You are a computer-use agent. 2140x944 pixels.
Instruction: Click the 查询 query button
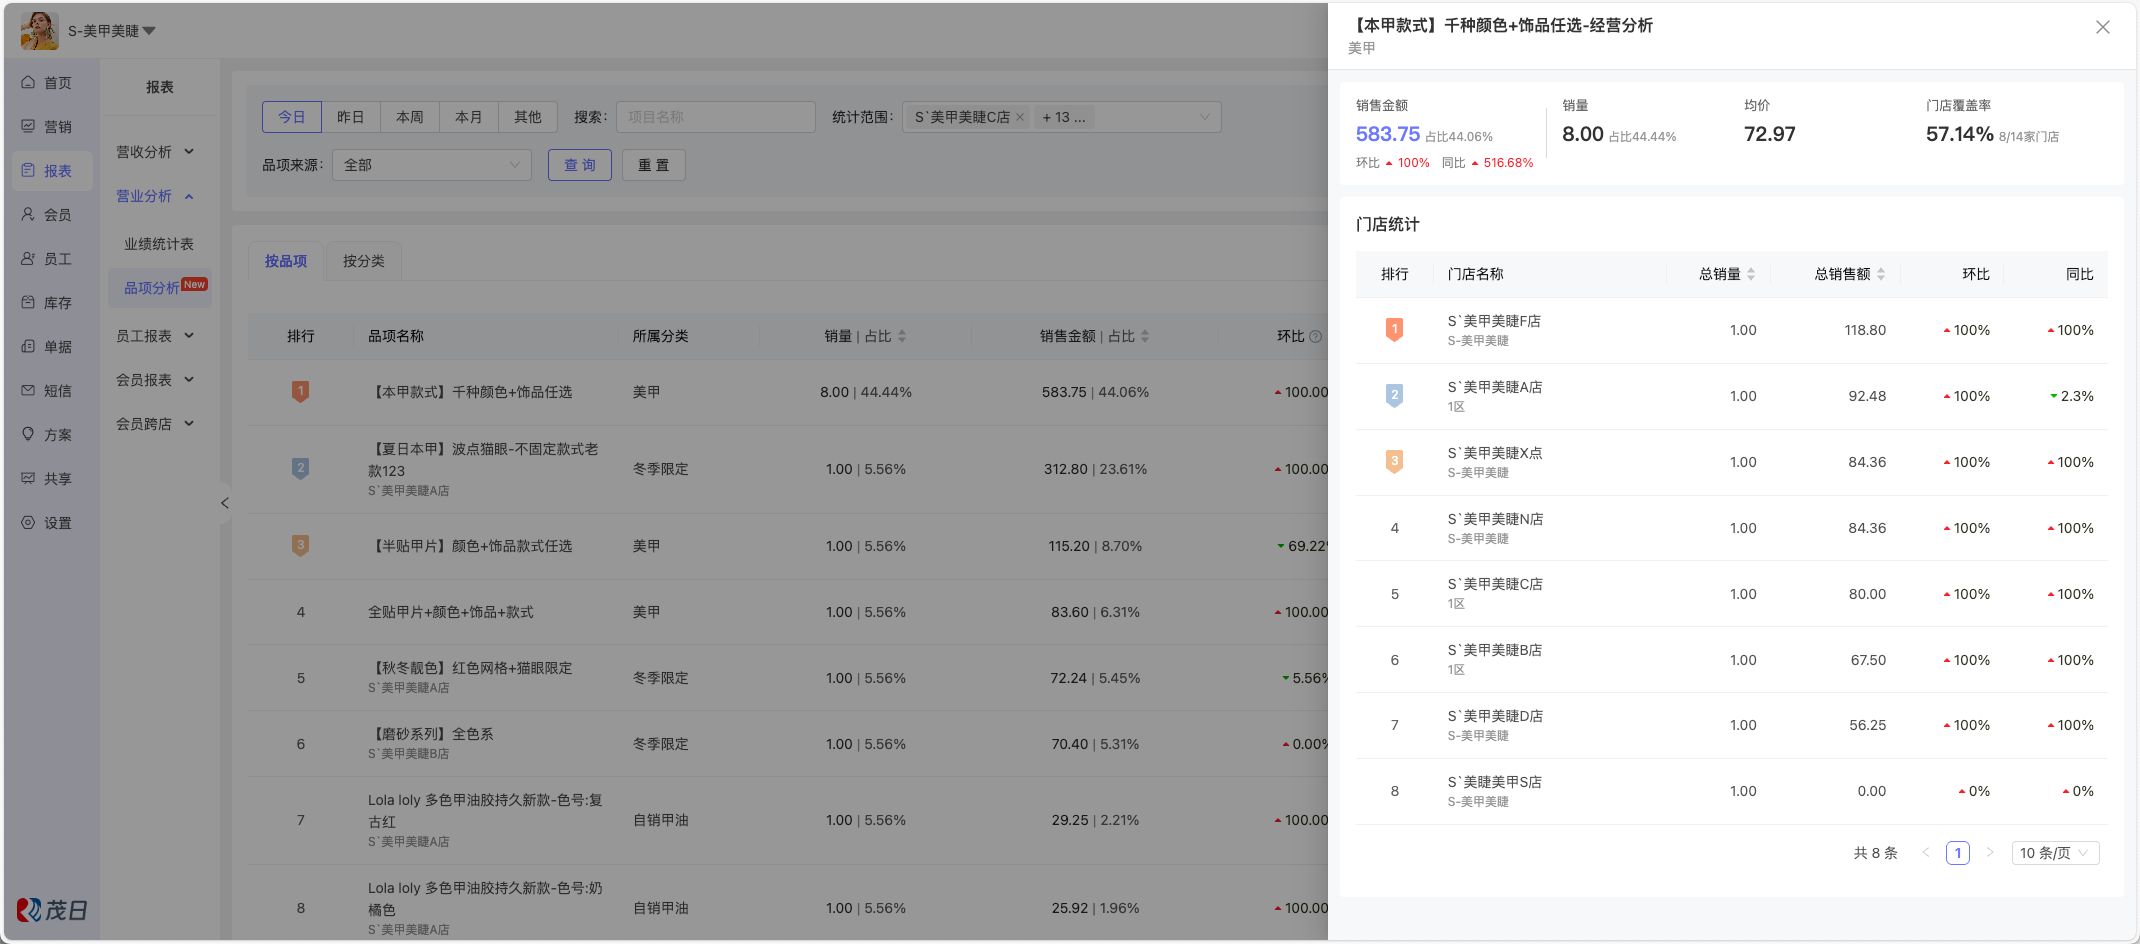pos(579,165)
